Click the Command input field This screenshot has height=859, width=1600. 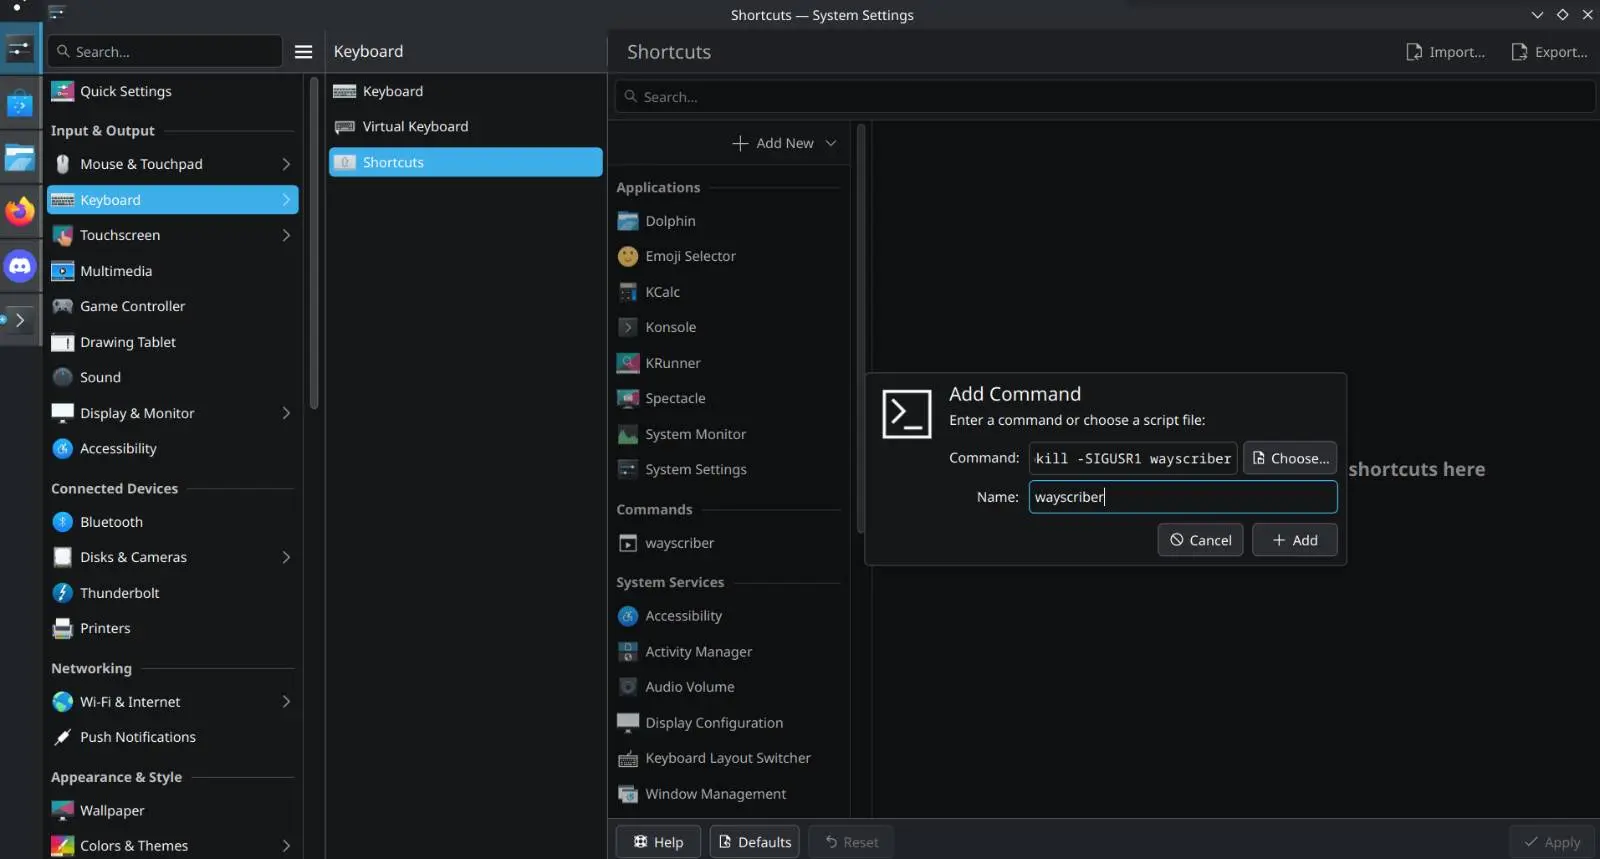pos(1133,458)
